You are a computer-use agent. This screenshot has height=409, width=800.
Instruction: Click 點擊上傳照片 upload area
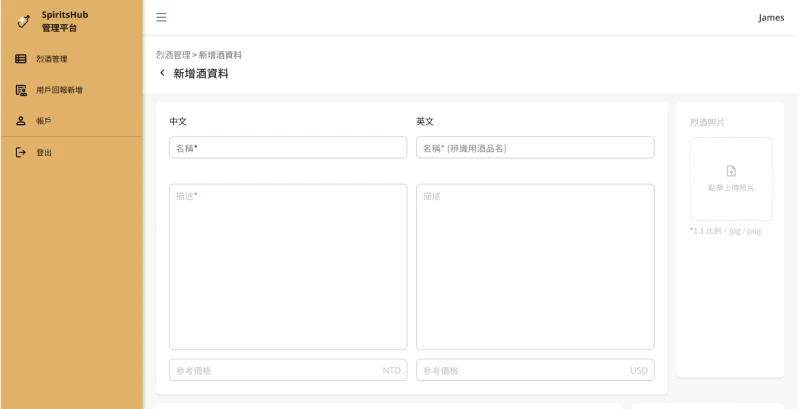click(x=731, y=178)
